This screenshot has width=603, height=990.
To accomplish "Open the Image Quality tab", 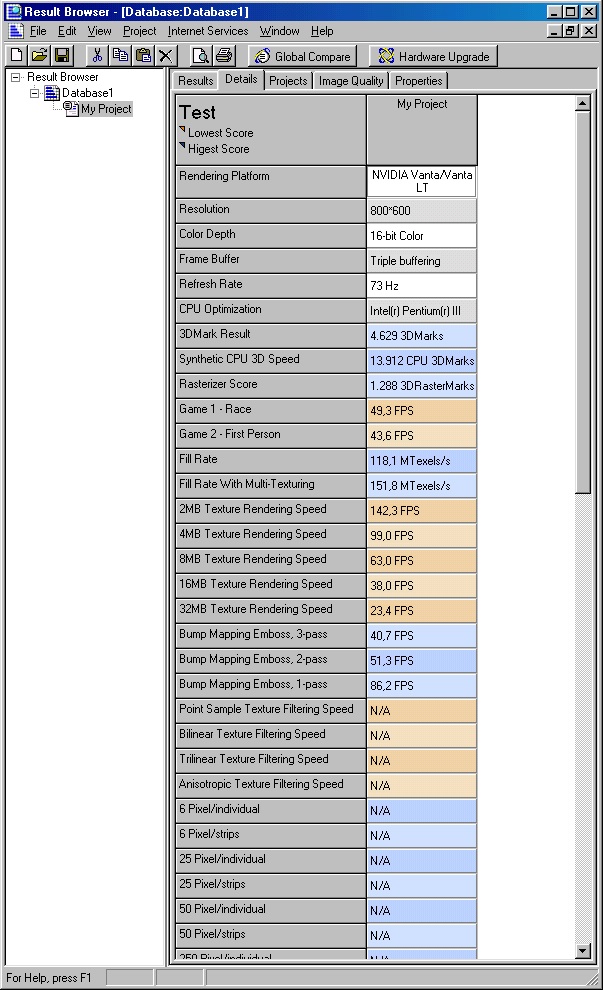I will point(351,81).
